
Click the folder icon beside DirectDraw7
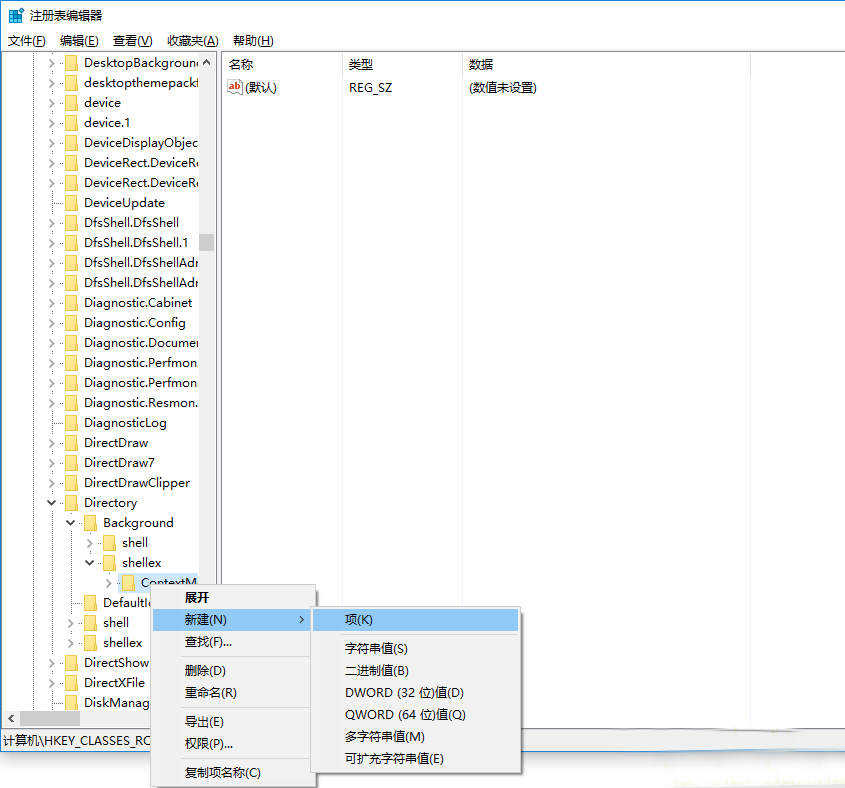71,463
